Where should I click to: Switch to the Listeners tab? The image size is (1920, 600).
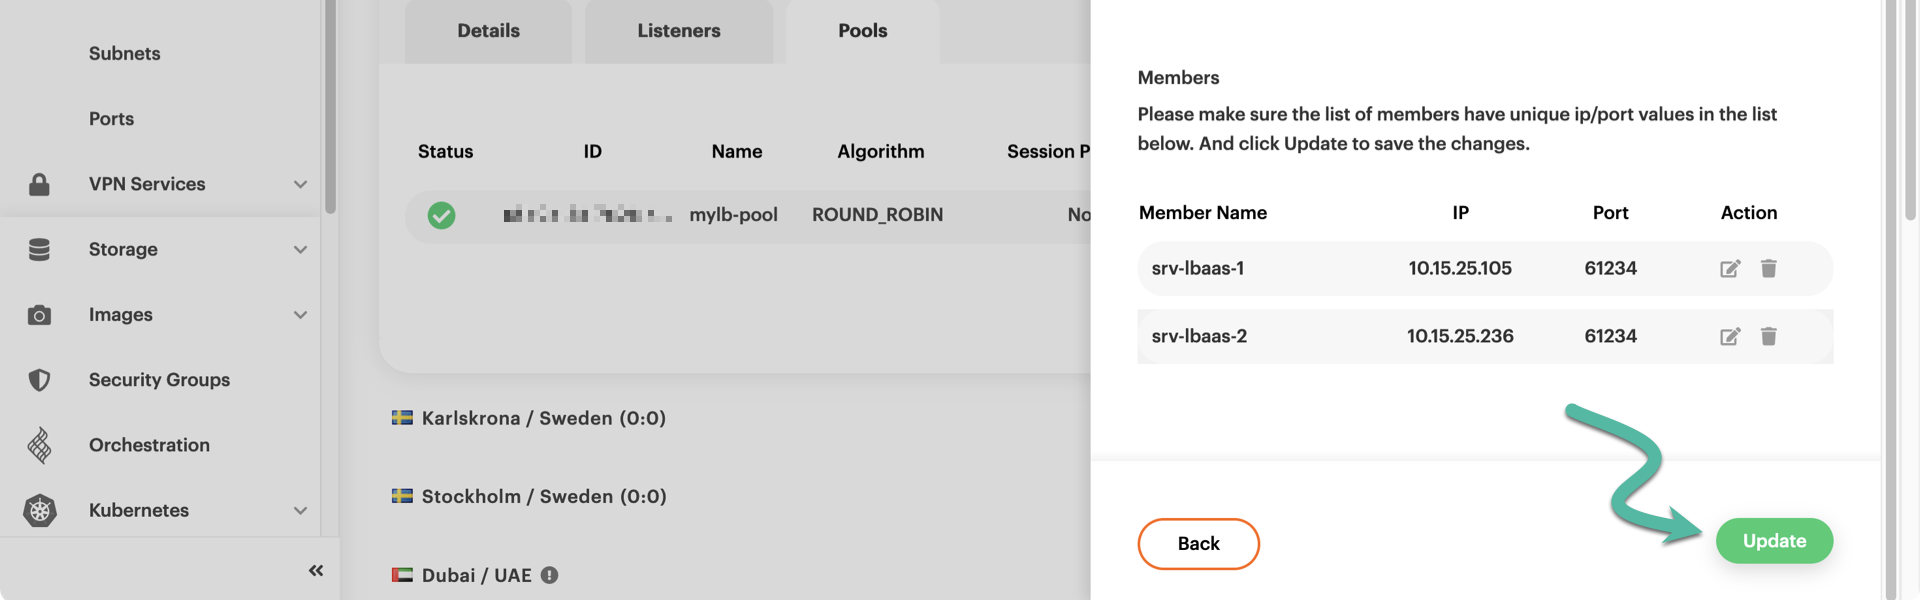678,31
